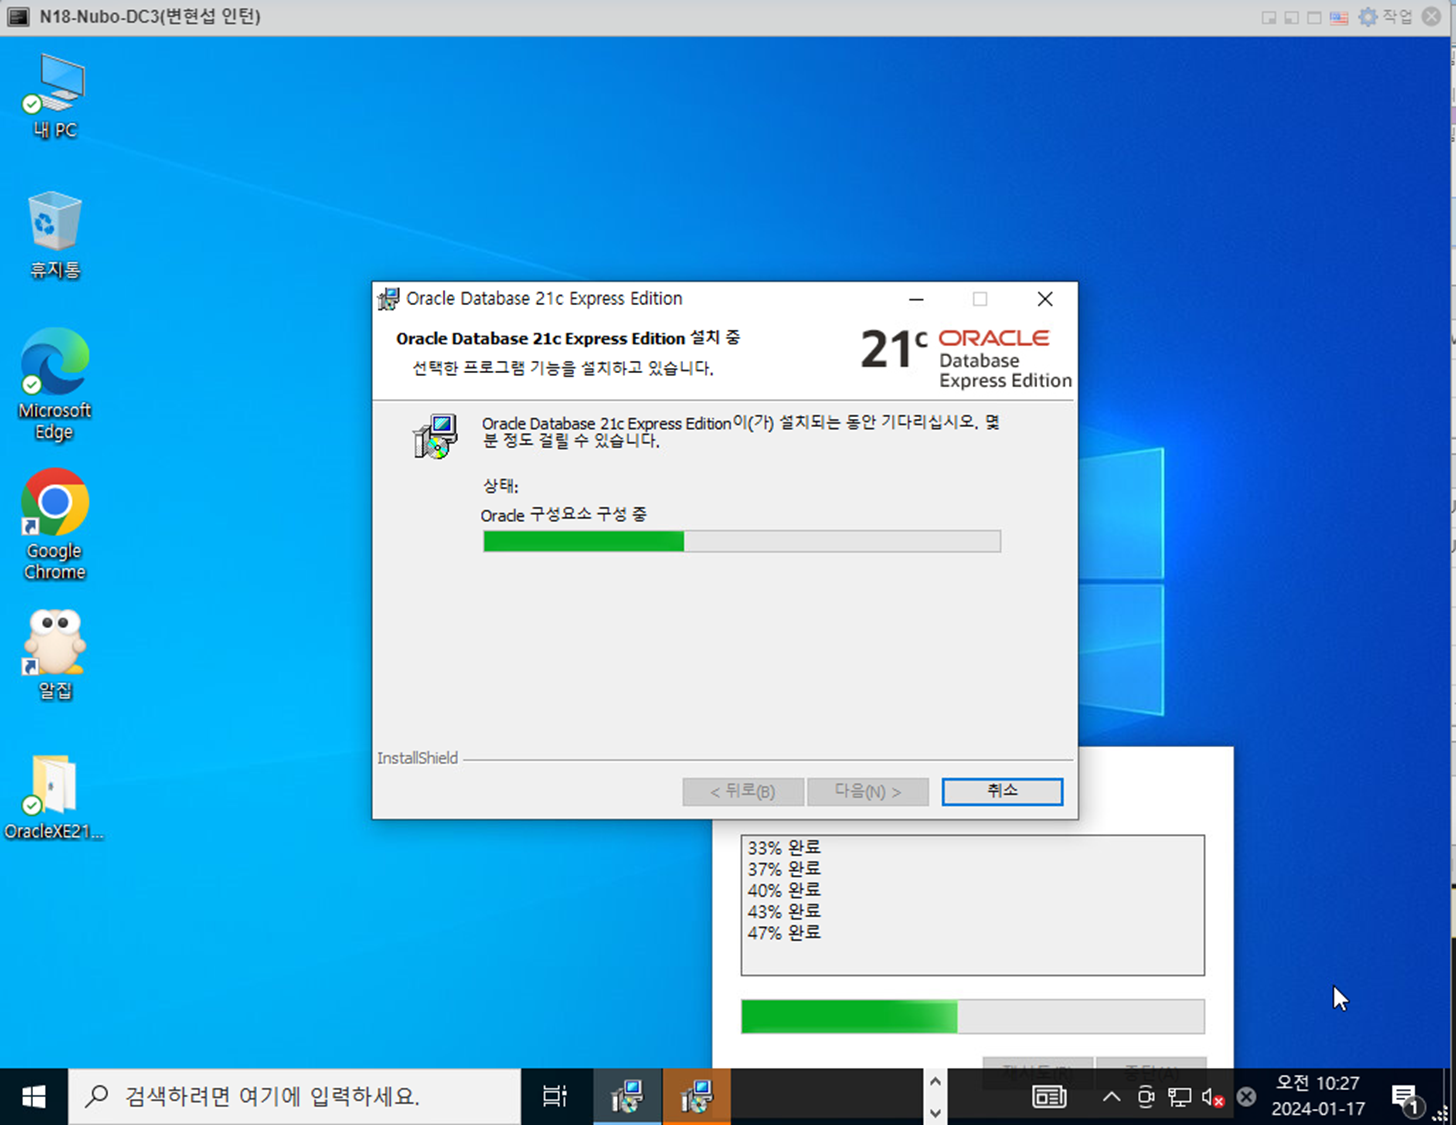
Task: Click the '33% 완료' log line
Action: pos(784,847)
